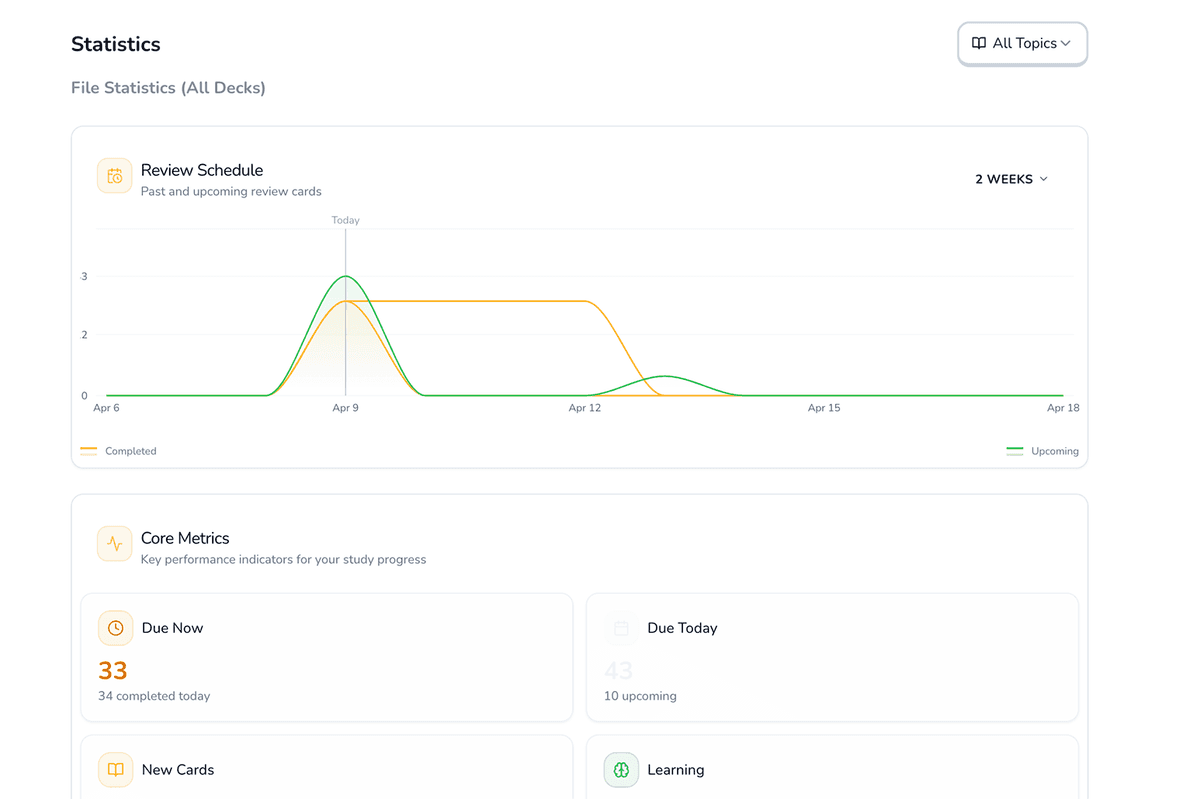
Task: Click the Core Metrics pulse icon
Action: pos(115,544)
